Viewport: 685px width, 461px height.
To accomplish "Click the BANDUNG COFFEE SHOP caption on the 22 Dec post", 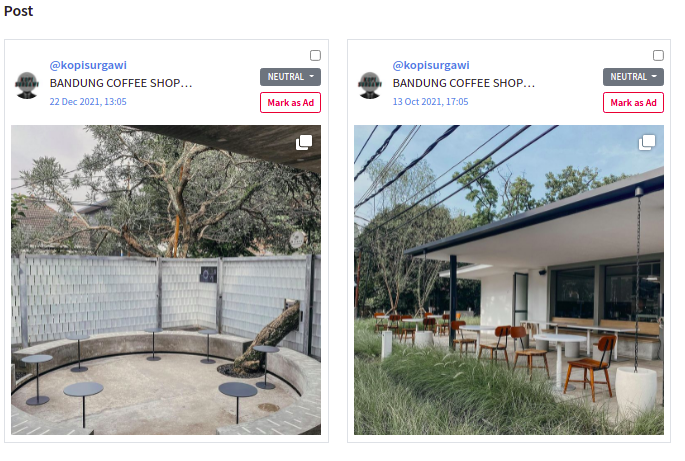I will click(121, 83).
